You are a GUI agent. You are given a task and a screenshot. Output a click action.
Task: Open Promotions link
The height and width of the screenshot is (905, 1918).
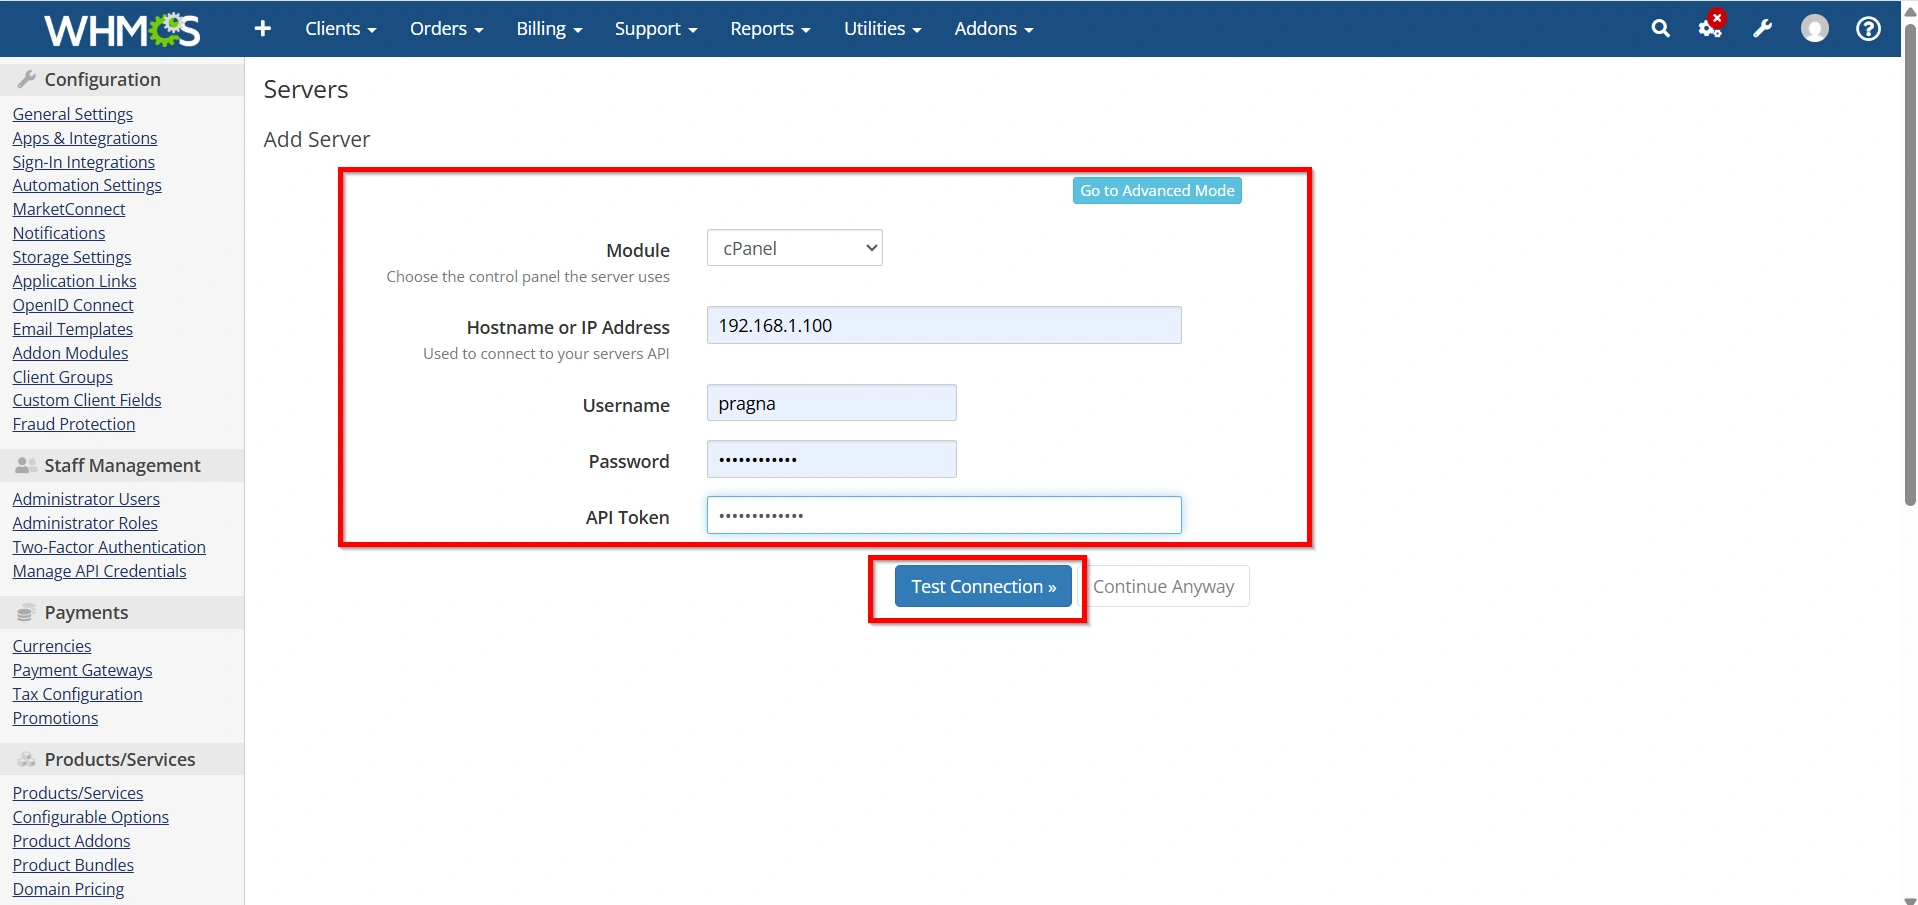click(x=56, y=718)
